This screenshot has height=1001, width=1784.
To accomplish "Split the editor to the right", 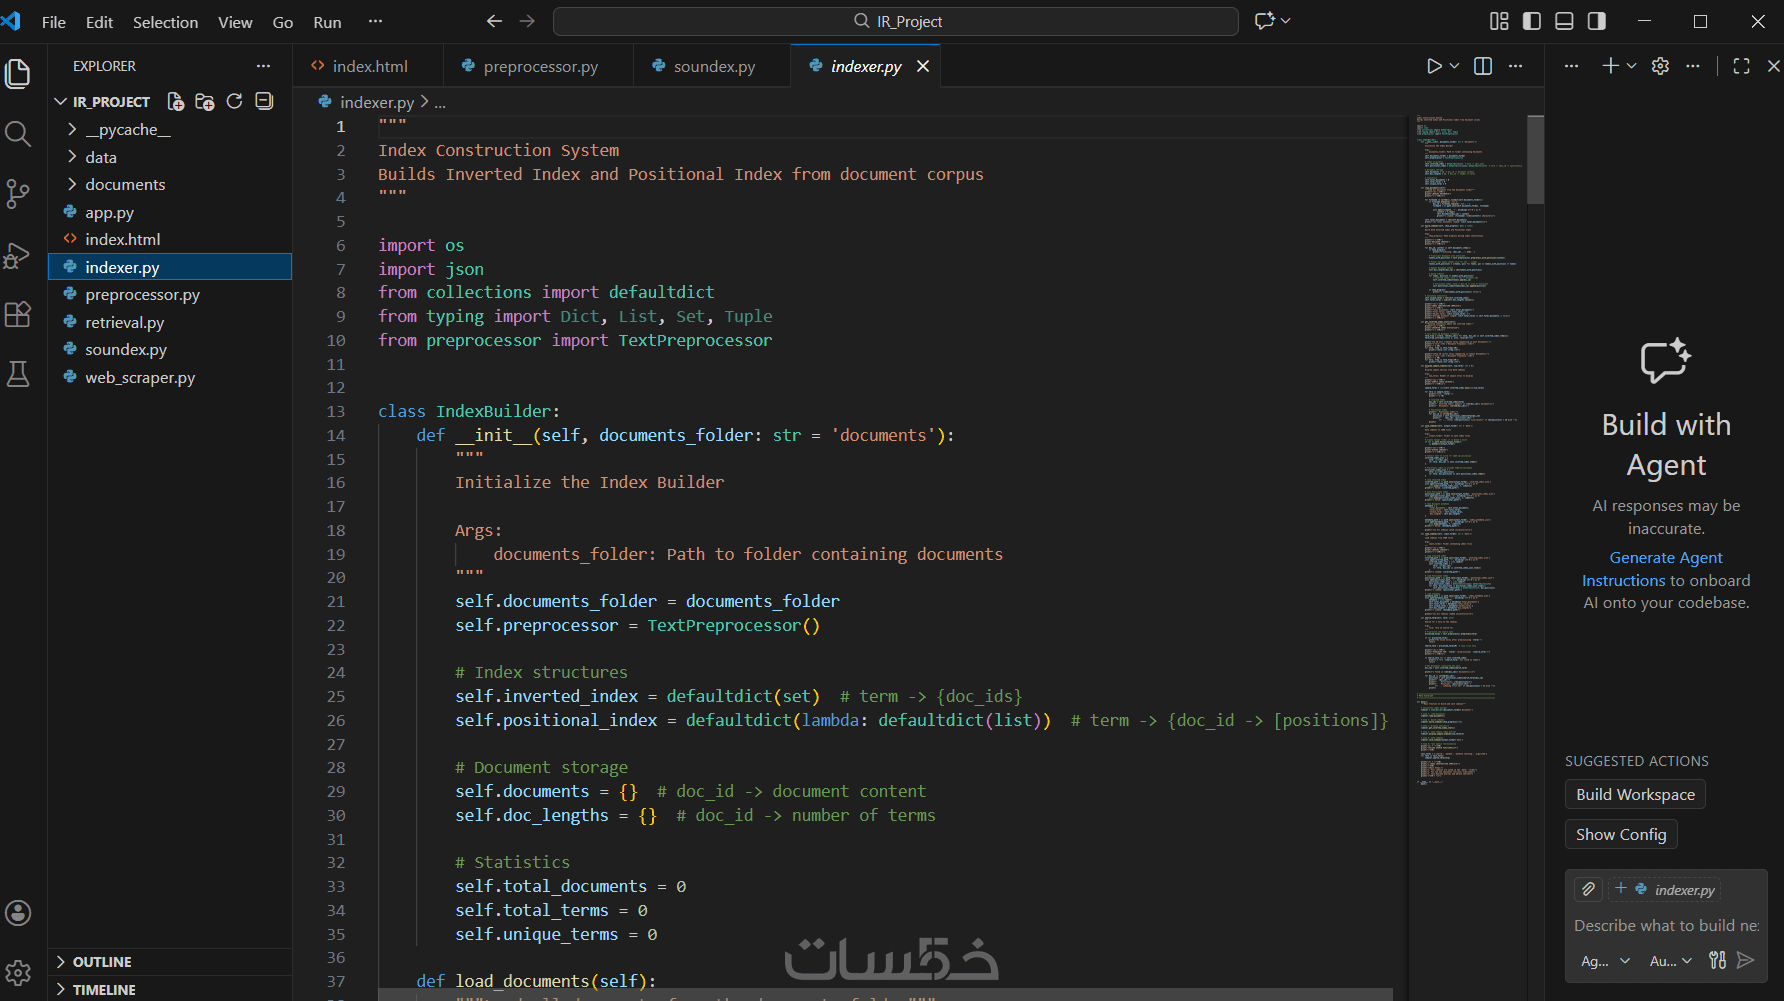I will click(x=1483, y=66).
